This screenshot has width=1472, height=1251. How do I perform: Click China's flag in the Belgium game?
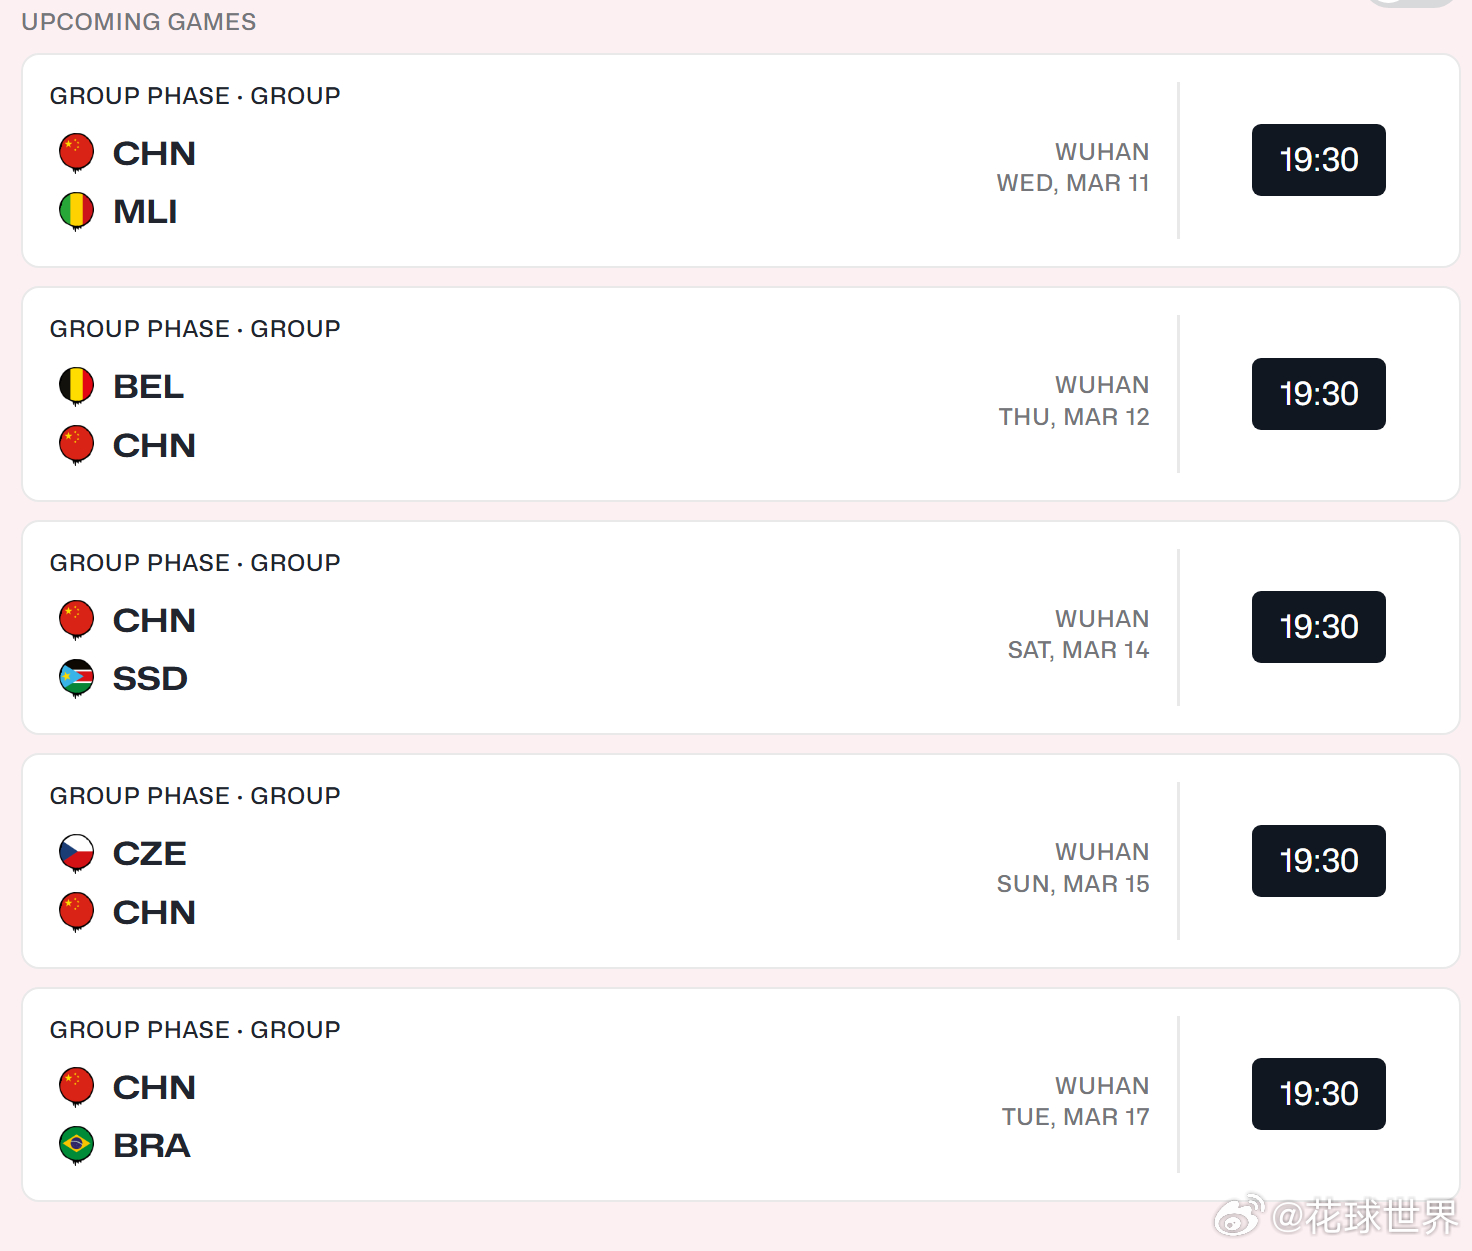[x=77, y=444]
